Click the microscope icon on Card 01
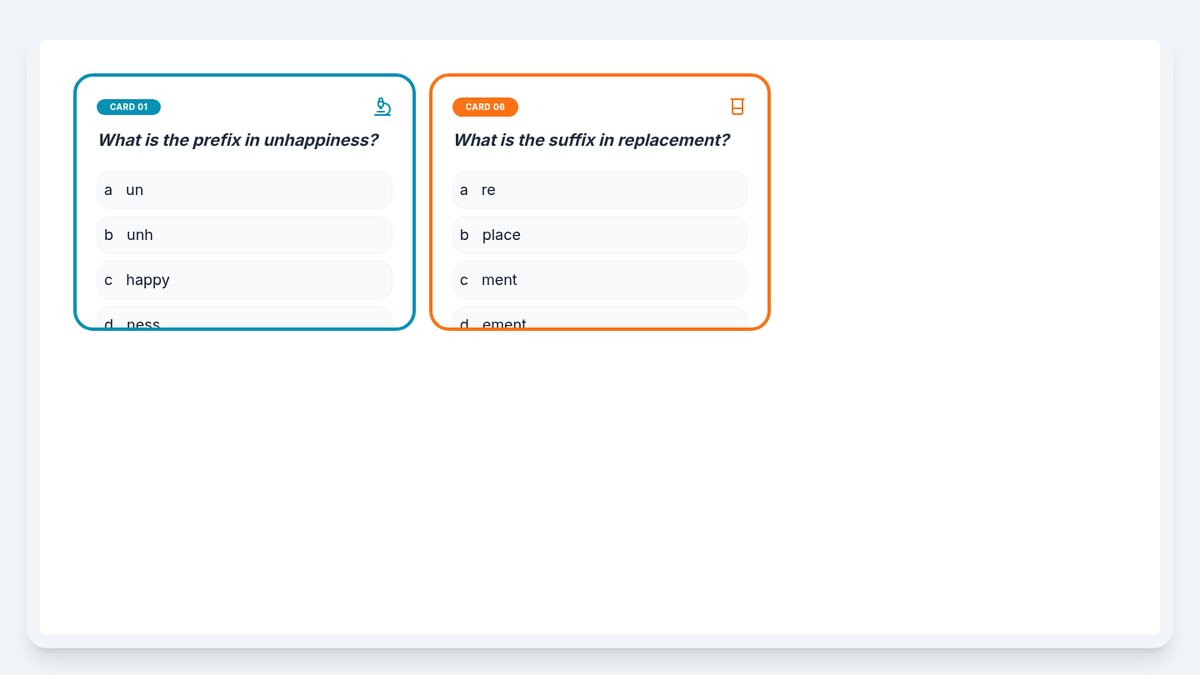This screenshot has height=675, width=1200. point(382,106)
